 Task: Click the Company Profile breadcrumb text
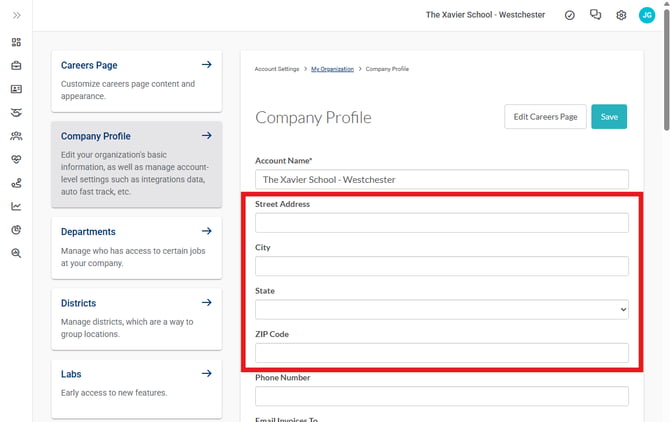[387, 69]
